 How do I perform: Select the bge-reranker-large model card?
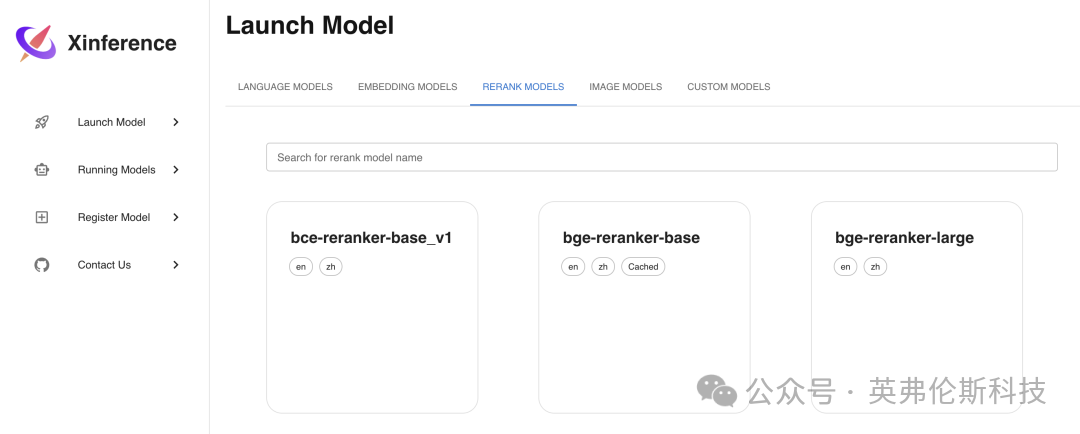coord(917,307)
